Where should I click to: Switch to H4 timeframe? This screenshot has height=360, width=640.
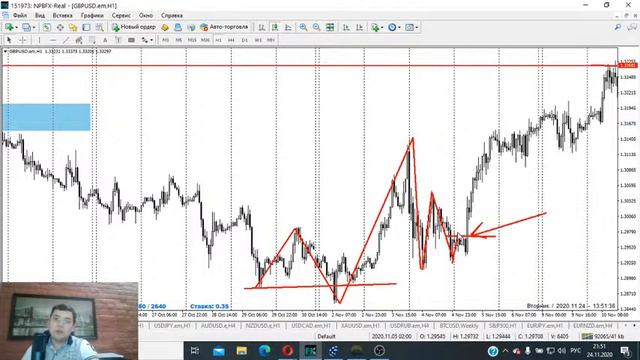click(x=231, y=40)
